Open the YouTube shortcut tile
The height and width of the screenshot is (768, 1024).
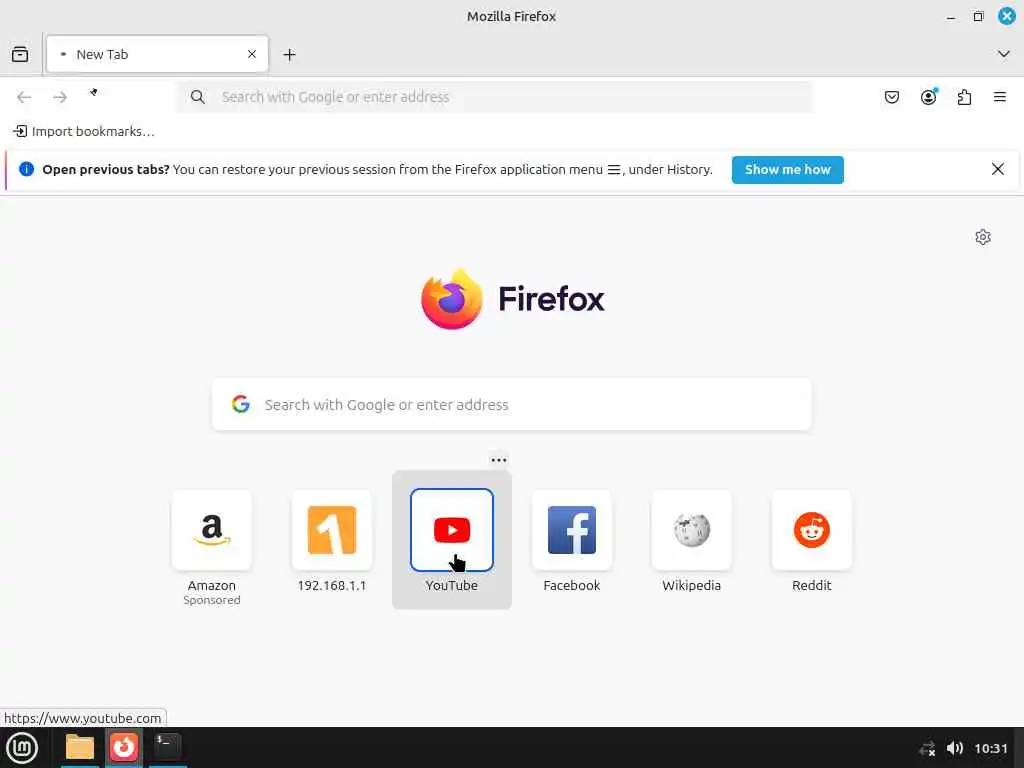point(452,530)
